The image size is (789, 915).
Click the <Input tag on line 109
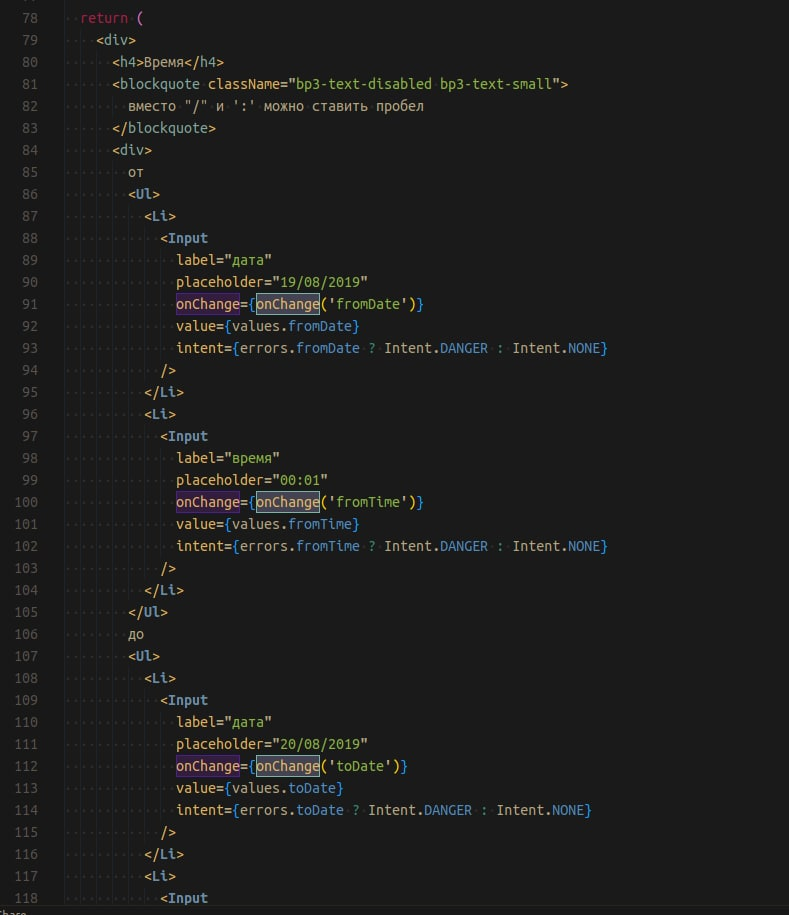coord(184,700)
